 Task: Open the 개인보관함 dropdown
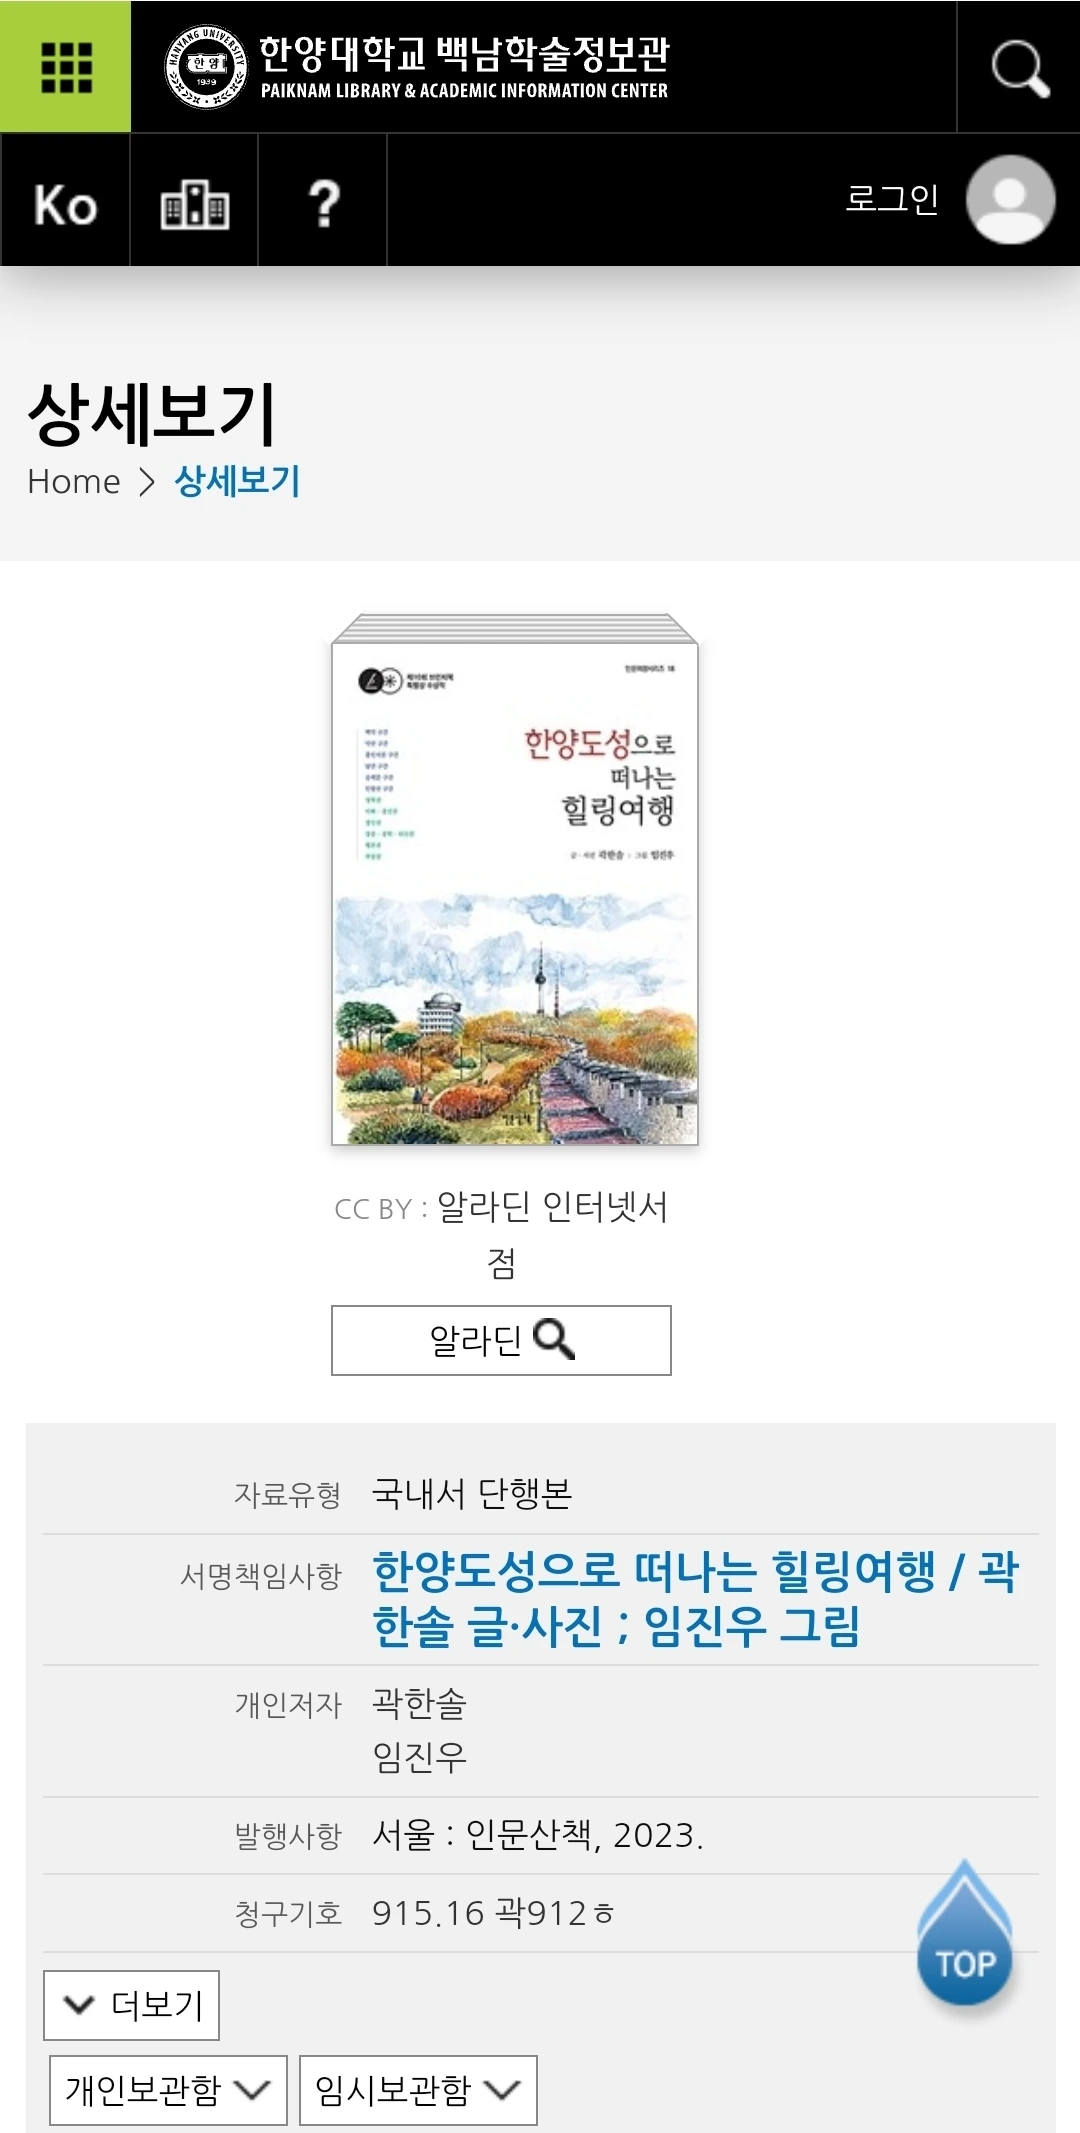coord(168,2090)
